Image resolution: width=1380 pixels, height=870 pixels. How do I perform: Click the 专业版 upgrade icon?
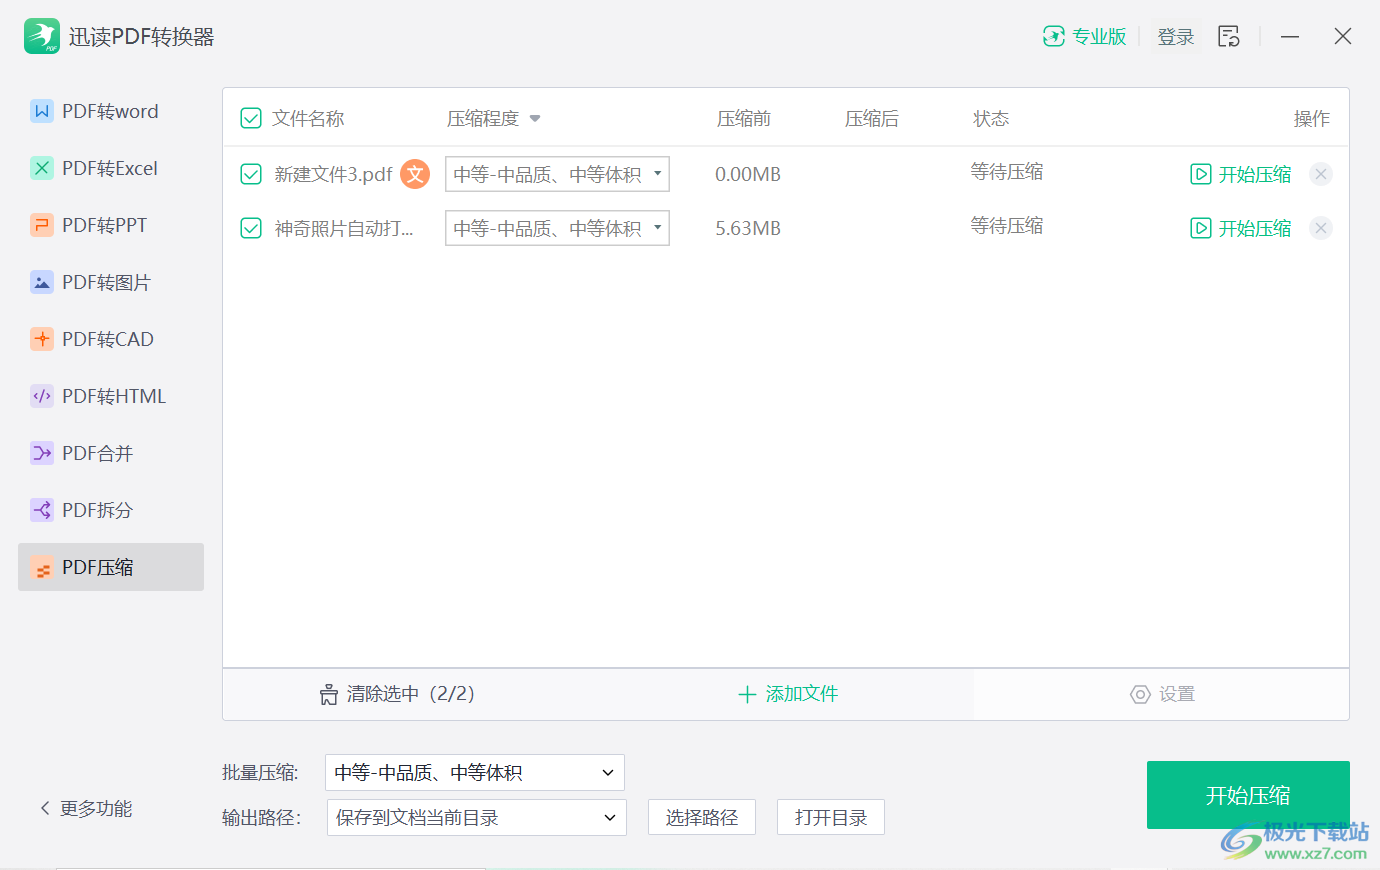[x=1053, y=37]
